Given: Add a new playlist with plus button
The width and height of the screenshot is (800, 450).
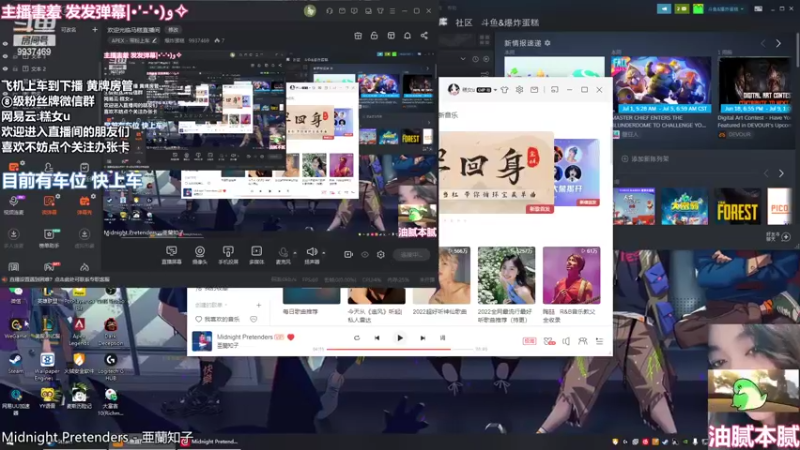Looking at the screenshot, I should [259, 305].
